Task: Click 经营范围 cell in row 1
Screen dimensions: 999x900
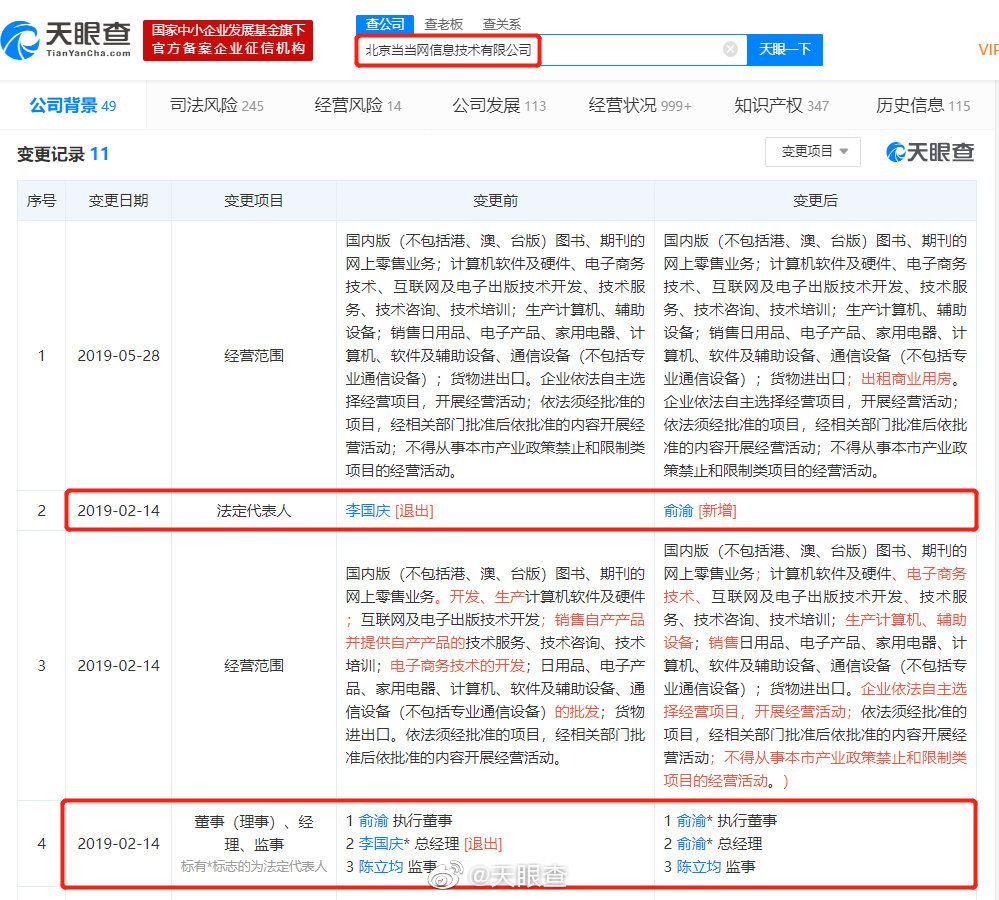Action: point(254,355)
